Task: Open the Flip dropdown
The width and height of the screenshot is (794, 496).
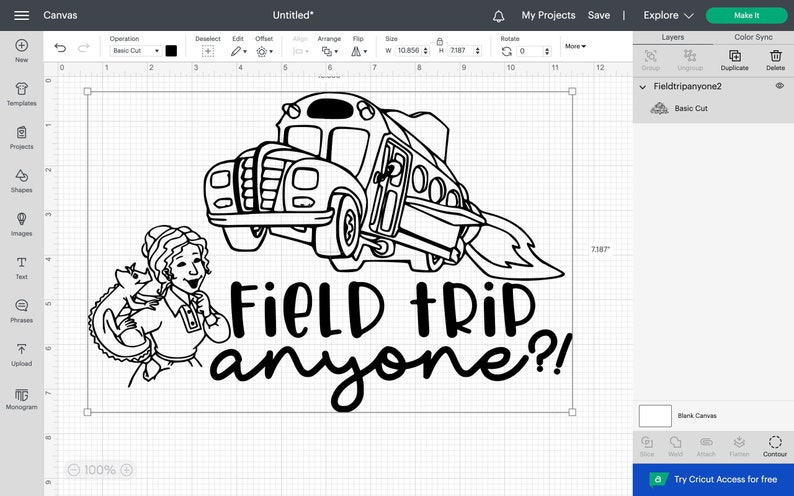Action: click(x=359, y=51)
